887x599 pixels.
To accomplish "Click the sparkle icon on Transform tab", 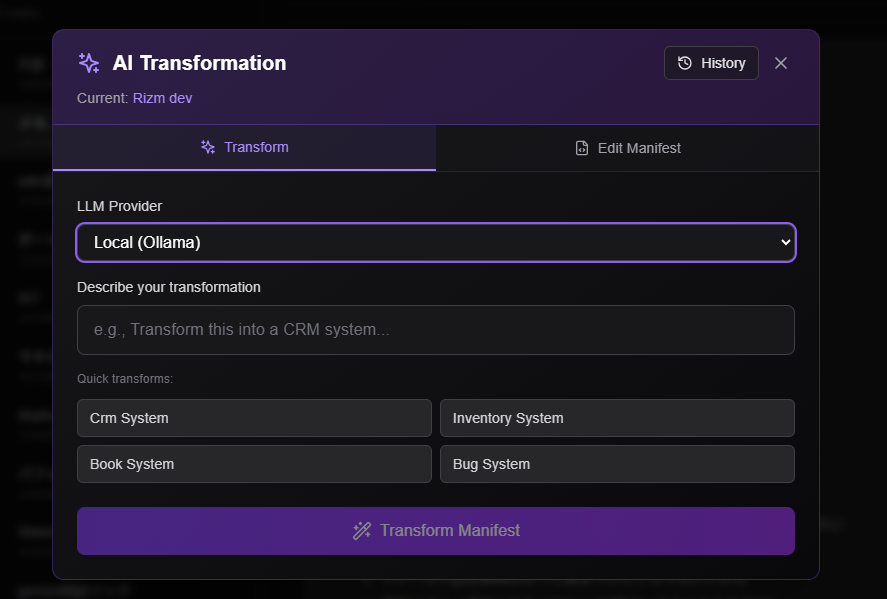I will pyautogui.click(x=208, y=147).
